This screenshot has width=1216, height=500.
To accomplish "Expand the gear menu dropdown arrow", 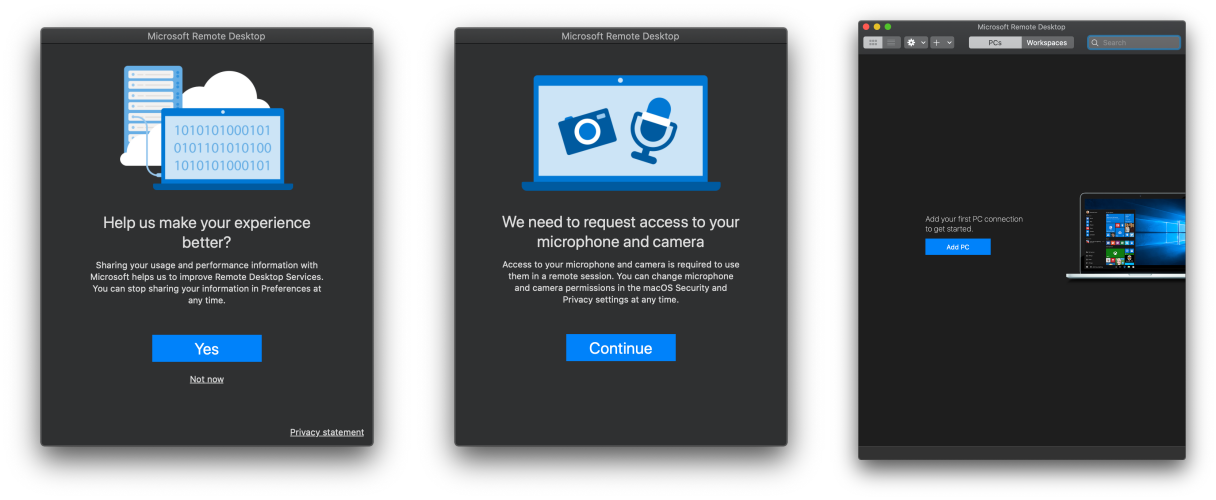I will (x=923, y=43).
